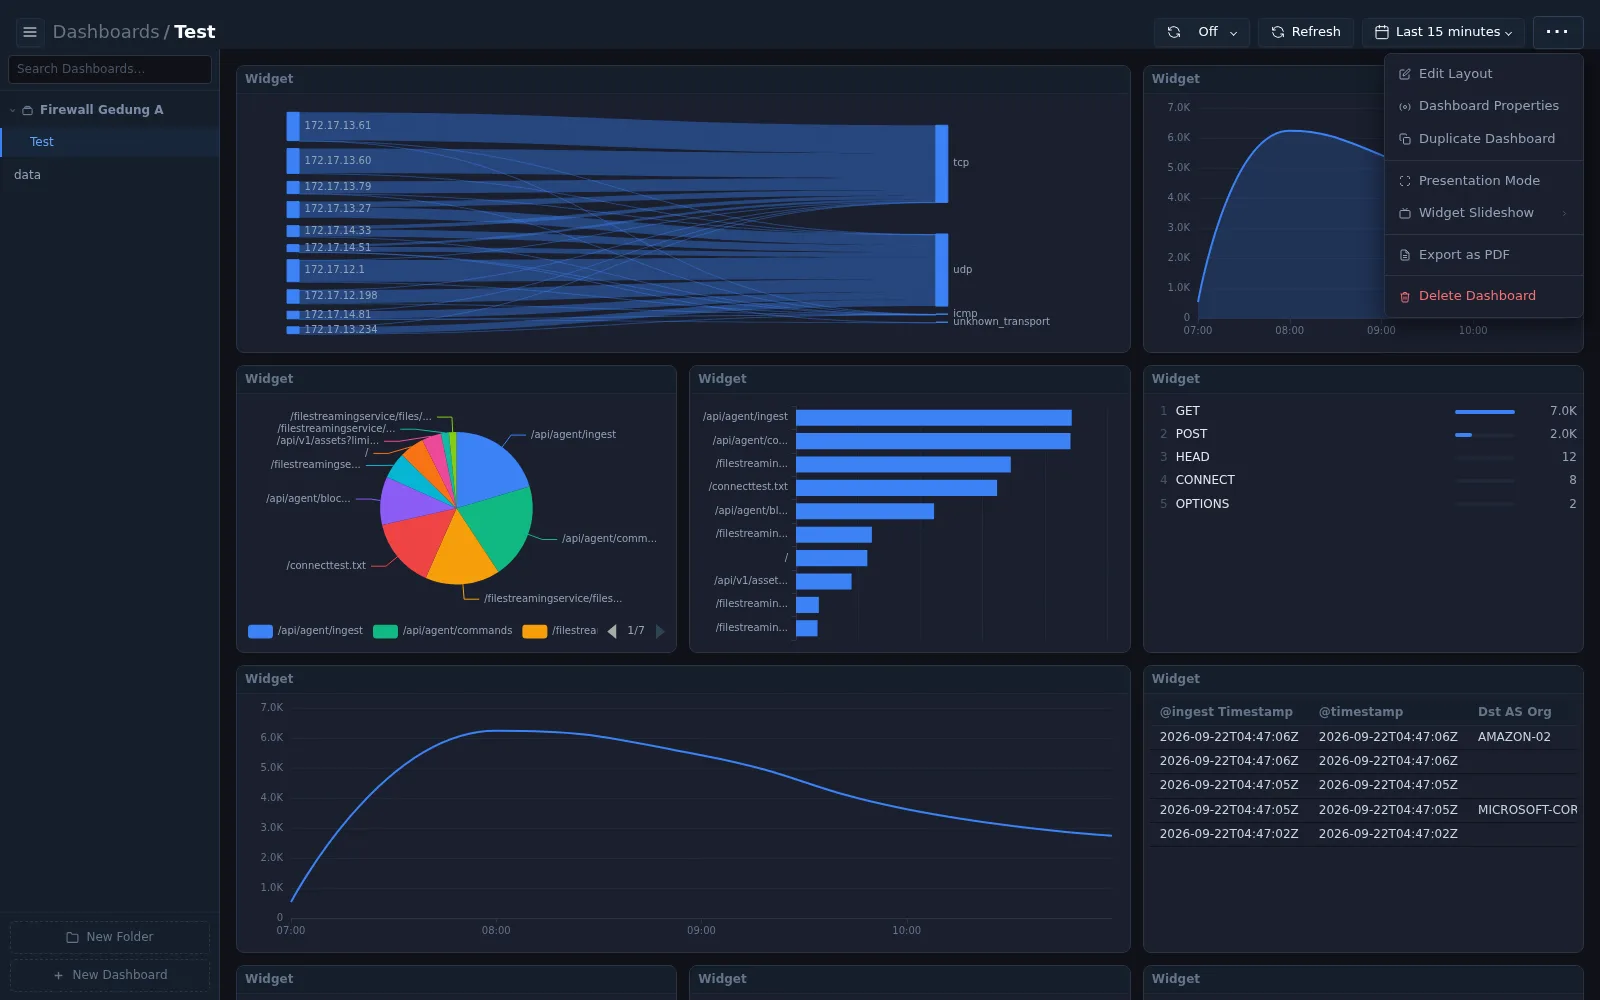Viewport: 1600px width, 1000px height.
Task: Click the calendar icon in time range
Action: pos(1382,32)
